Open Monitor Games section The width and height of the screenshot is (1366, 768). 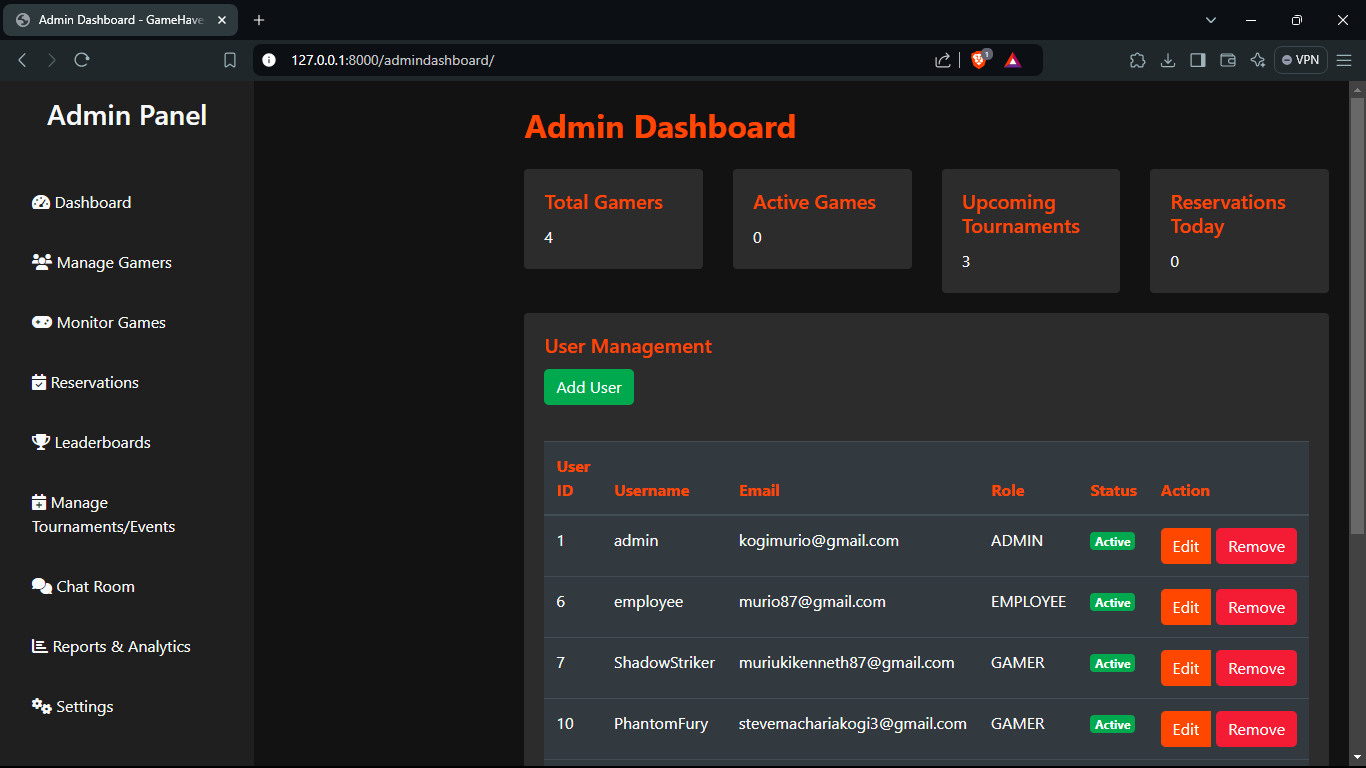[99, 322]
